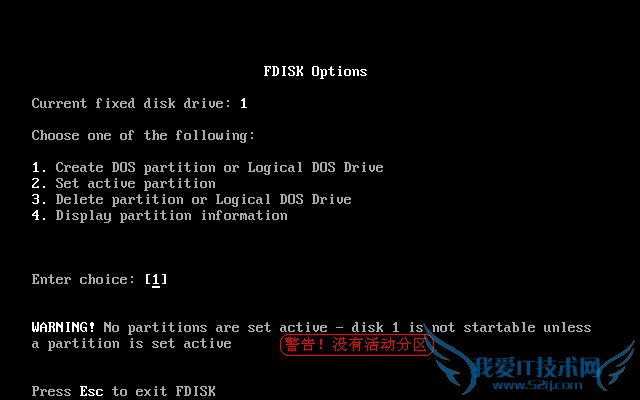Viewport: 640px width, 400px height.
Task: Select option 1 Create DOS partition
Action: (207, 167)
